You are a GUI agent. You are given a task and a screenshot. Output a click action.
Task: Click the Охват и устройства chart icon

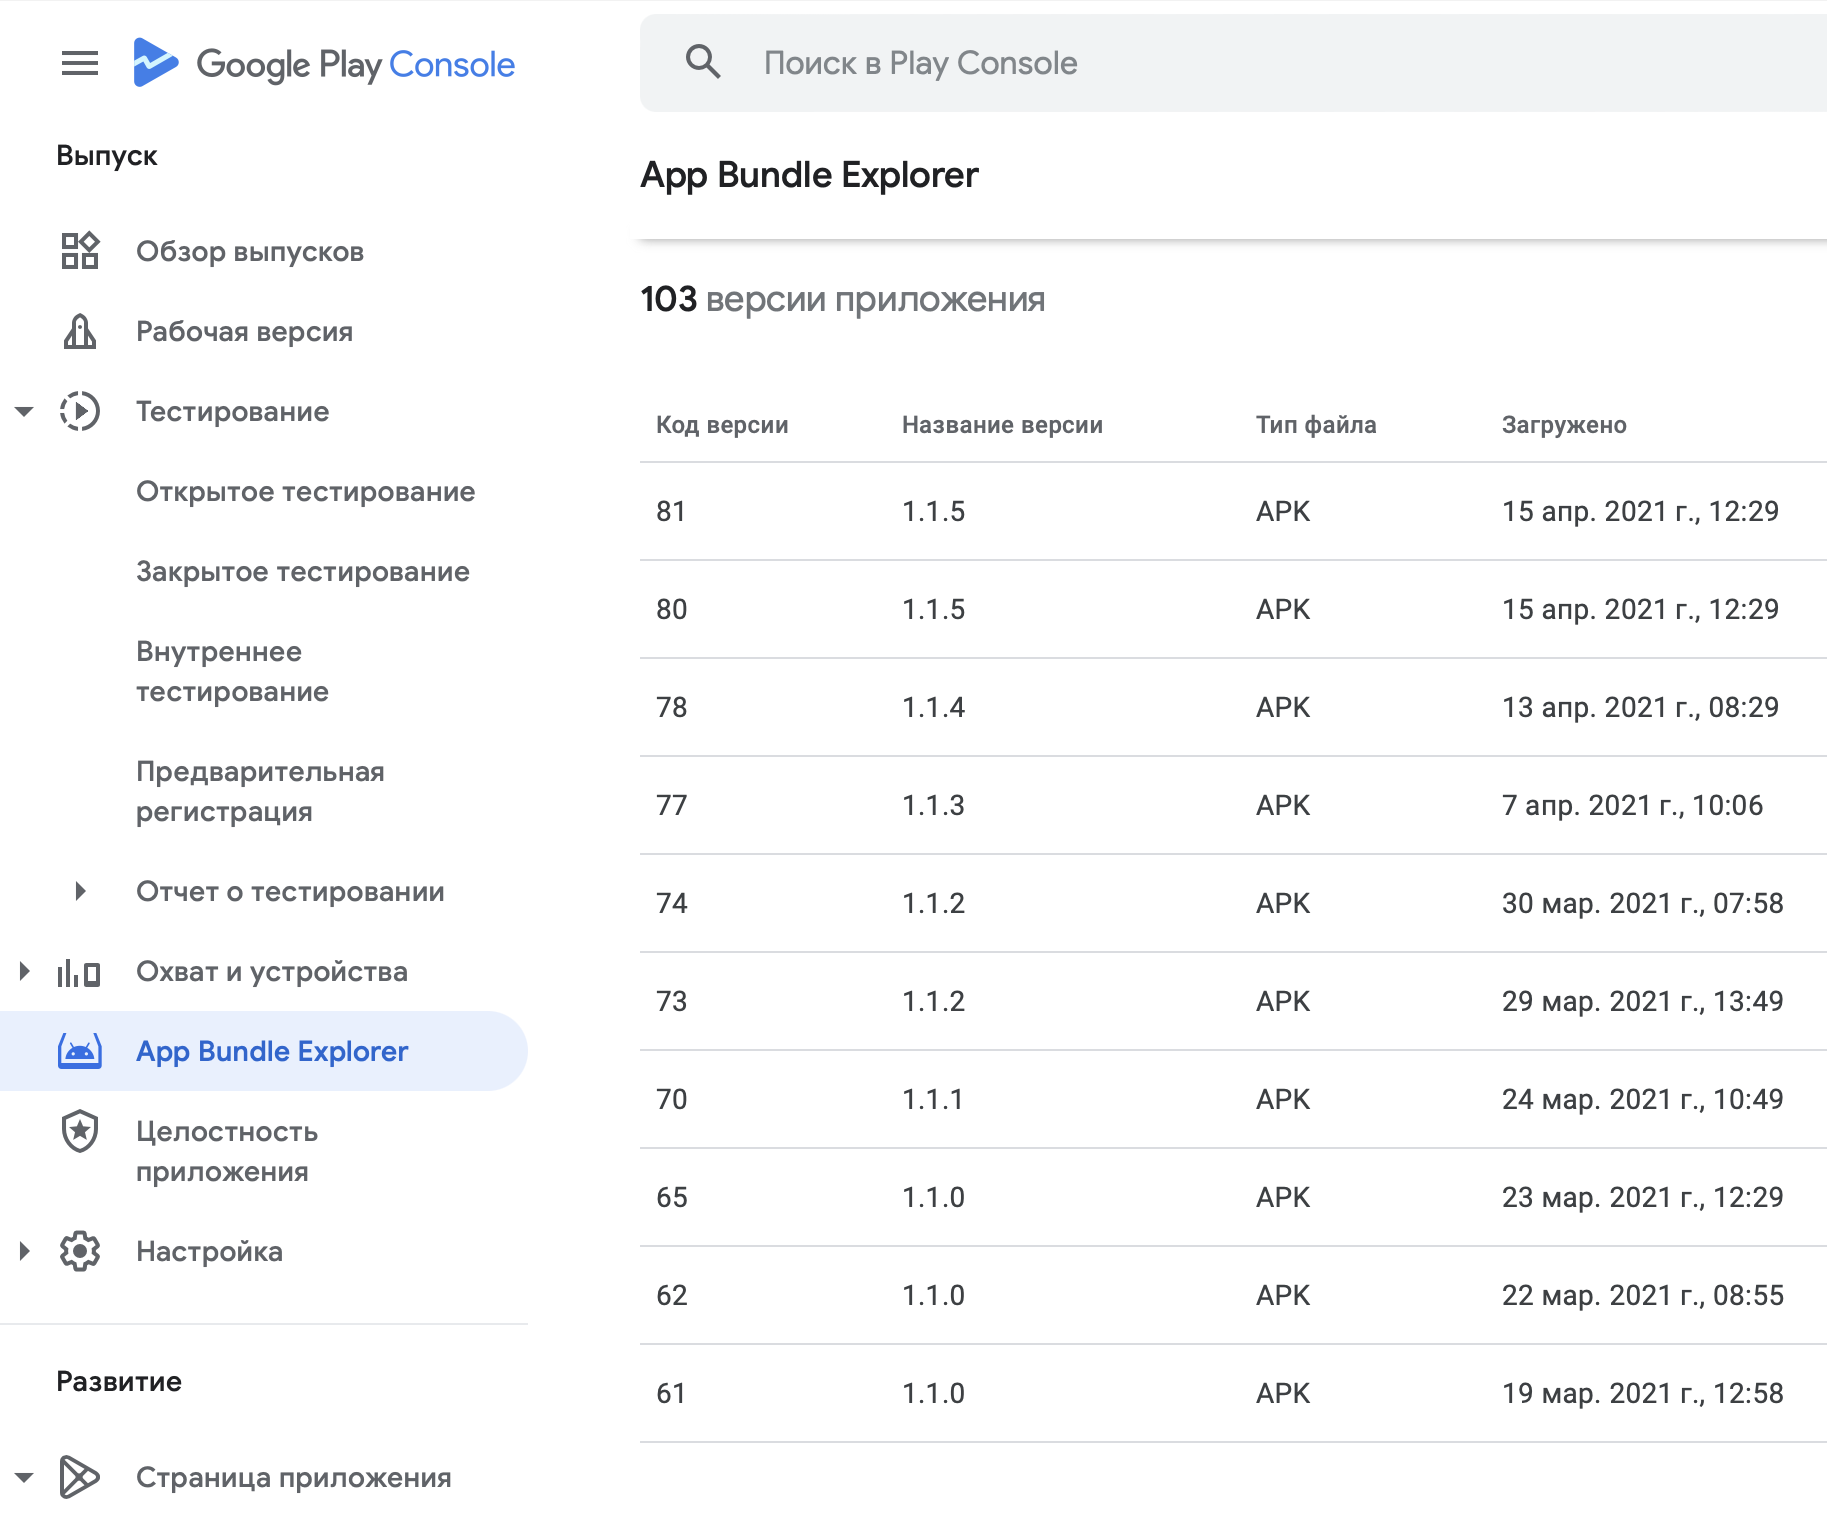pos(80,972)
